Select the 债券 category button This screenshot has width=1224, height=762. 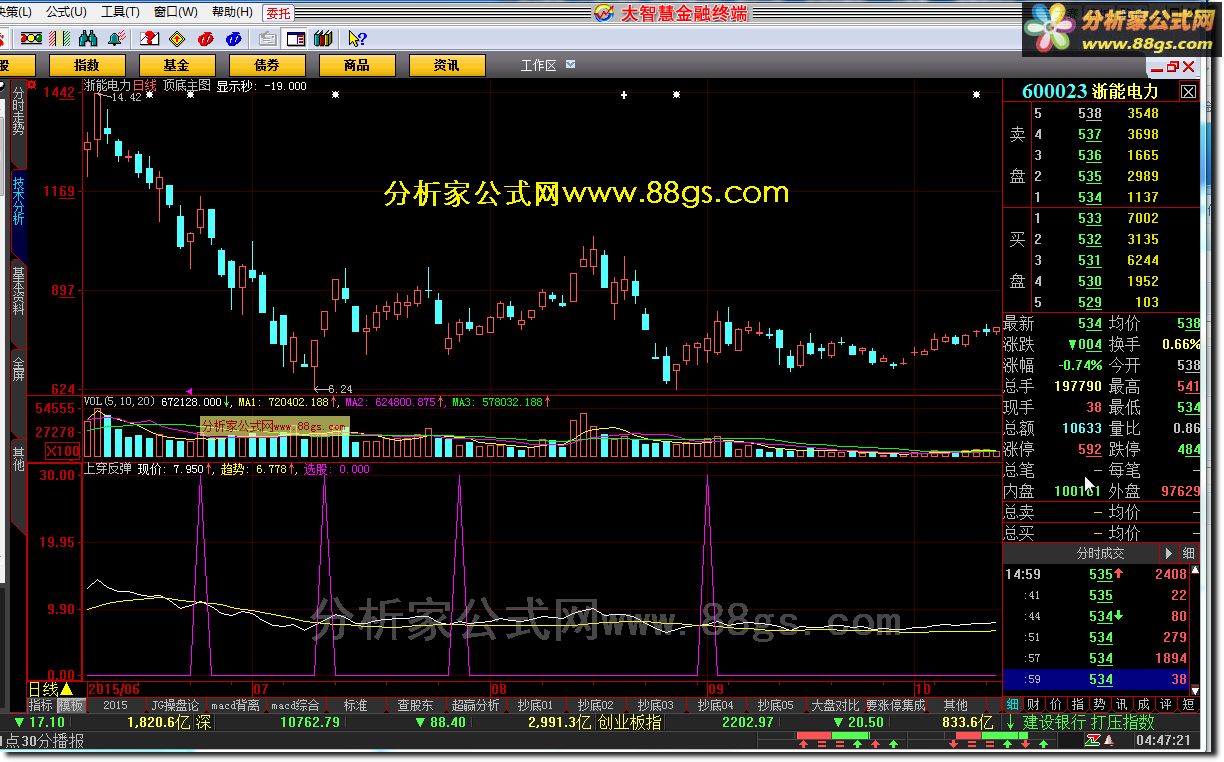click(x=267, y=65)
